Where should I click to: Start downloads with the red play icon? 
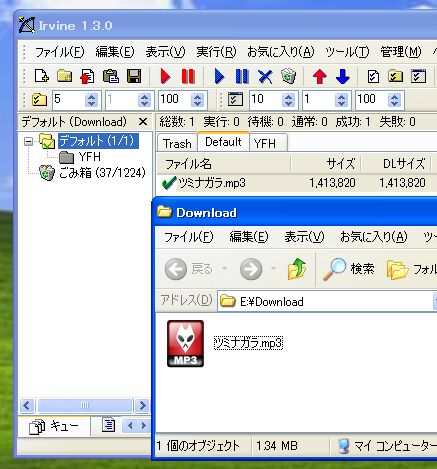pyautogui.click(x=165, y=76)
